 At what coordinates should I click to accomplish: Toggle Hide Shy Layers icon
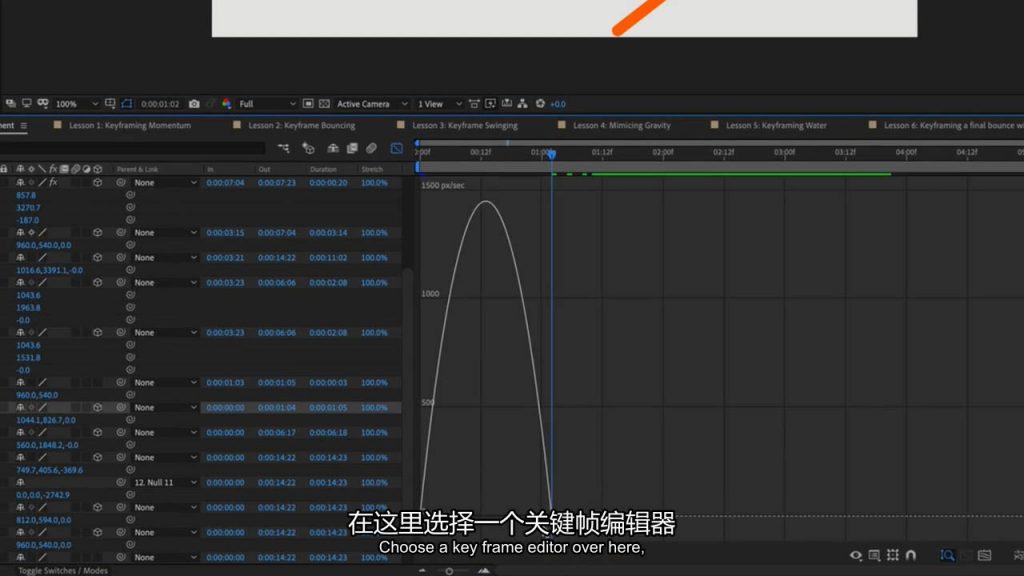click(x=333, y=149)
